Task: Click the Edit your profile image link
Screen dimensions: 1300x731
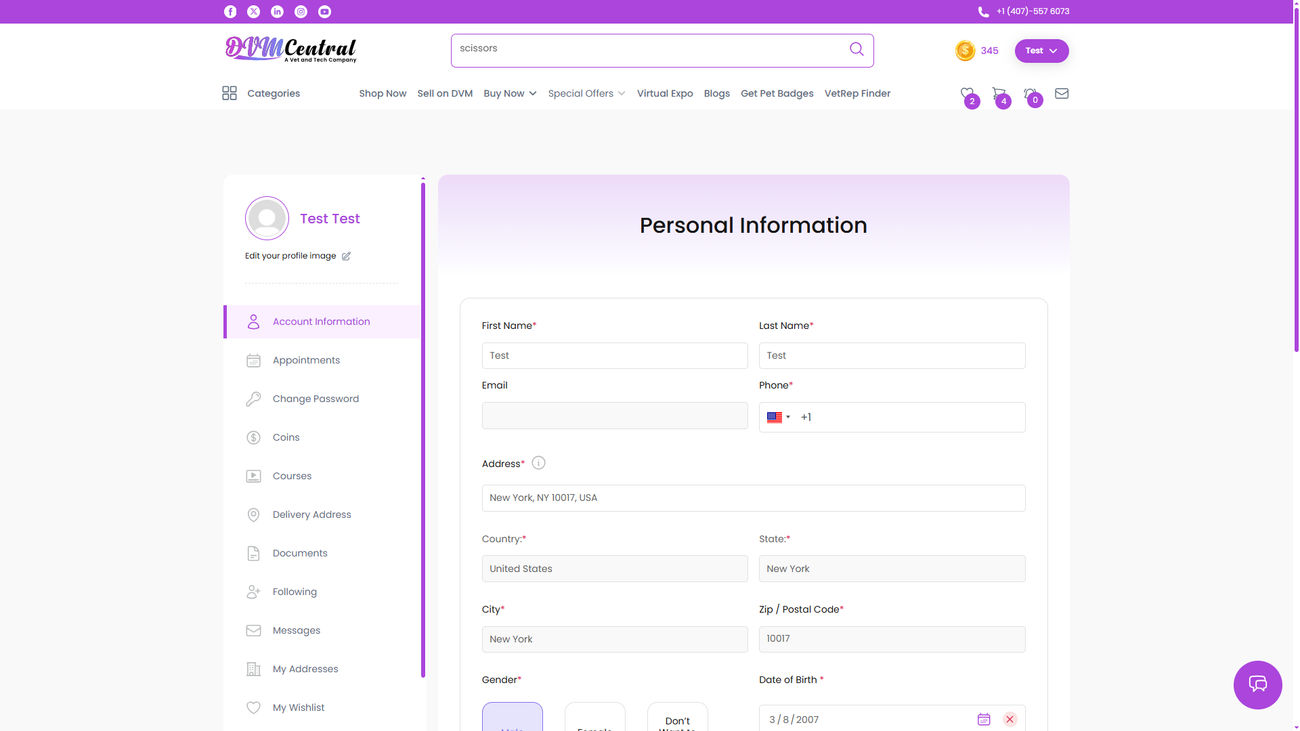Action: [290, 256]
